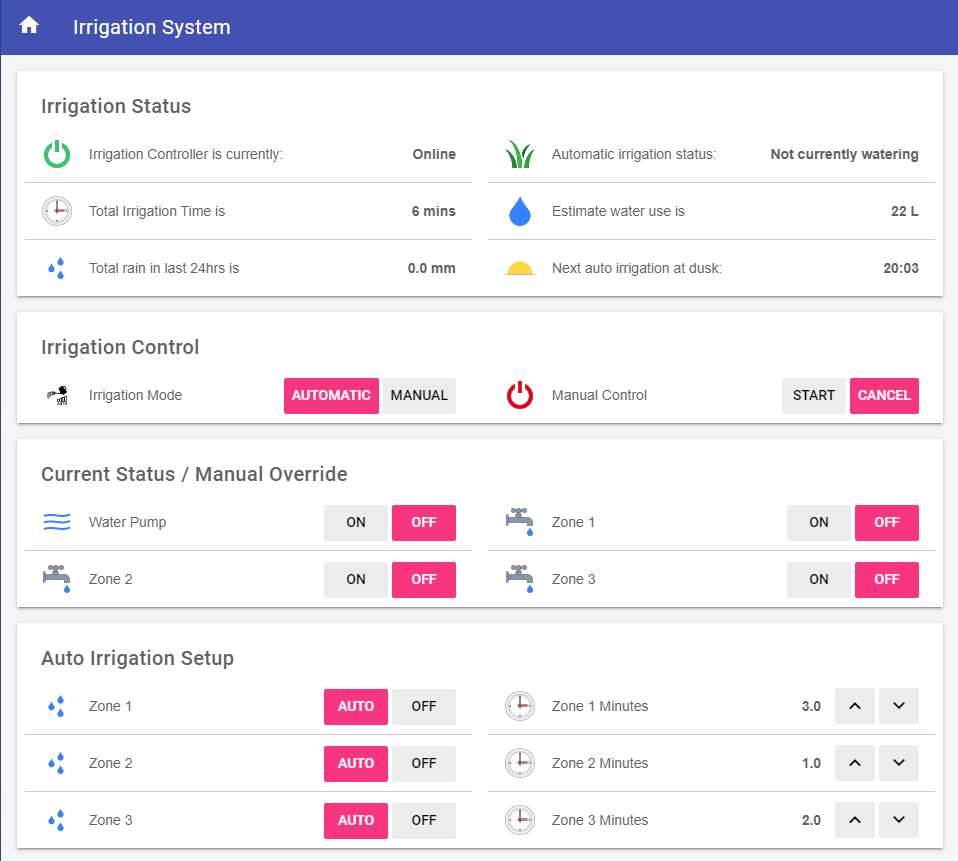Click the clock icon beside Zone 3 Minutes
Viewport: 958px width, 861px height.
pos(520,820)
